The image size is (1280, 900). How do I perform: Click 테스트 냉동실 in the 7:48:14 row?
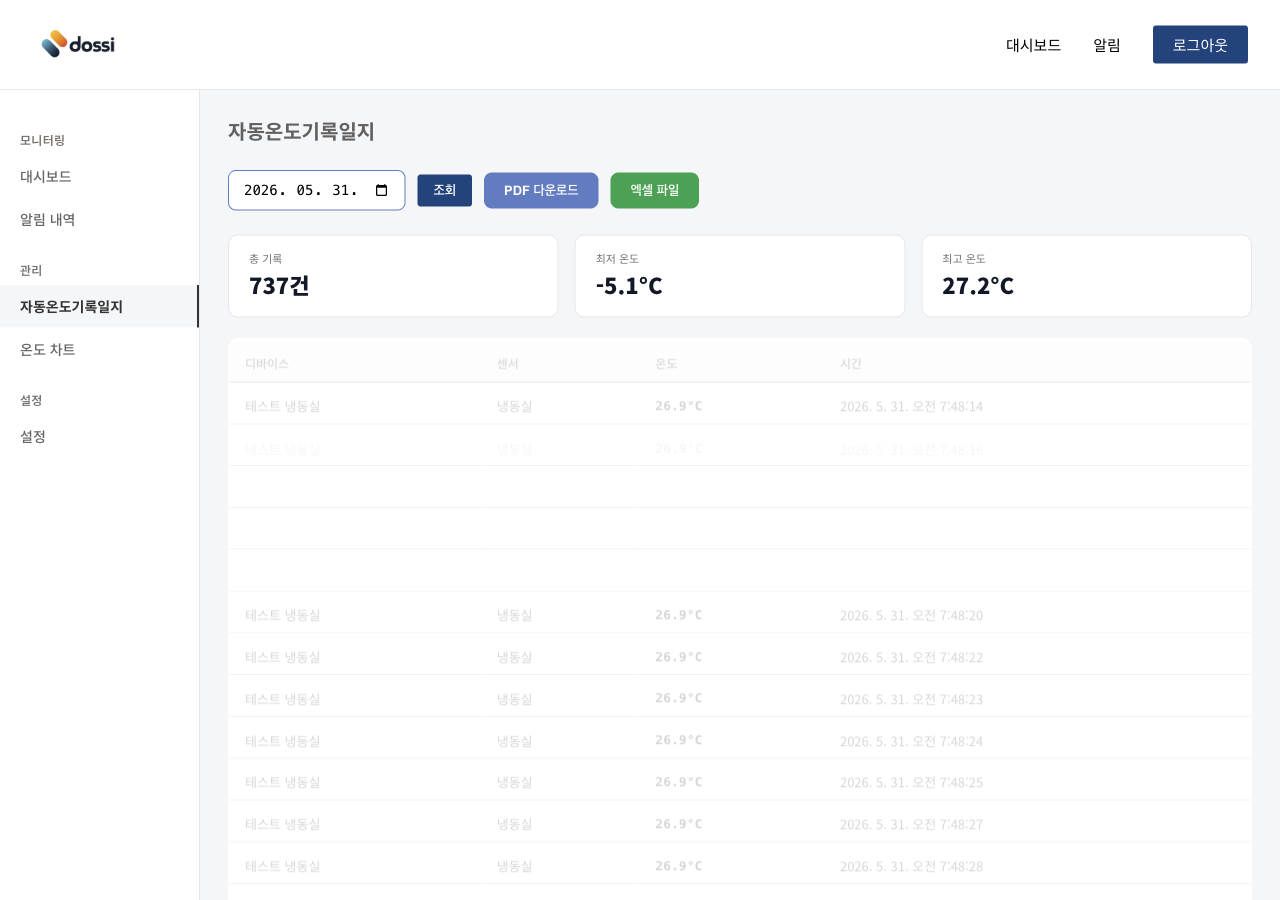283,406
